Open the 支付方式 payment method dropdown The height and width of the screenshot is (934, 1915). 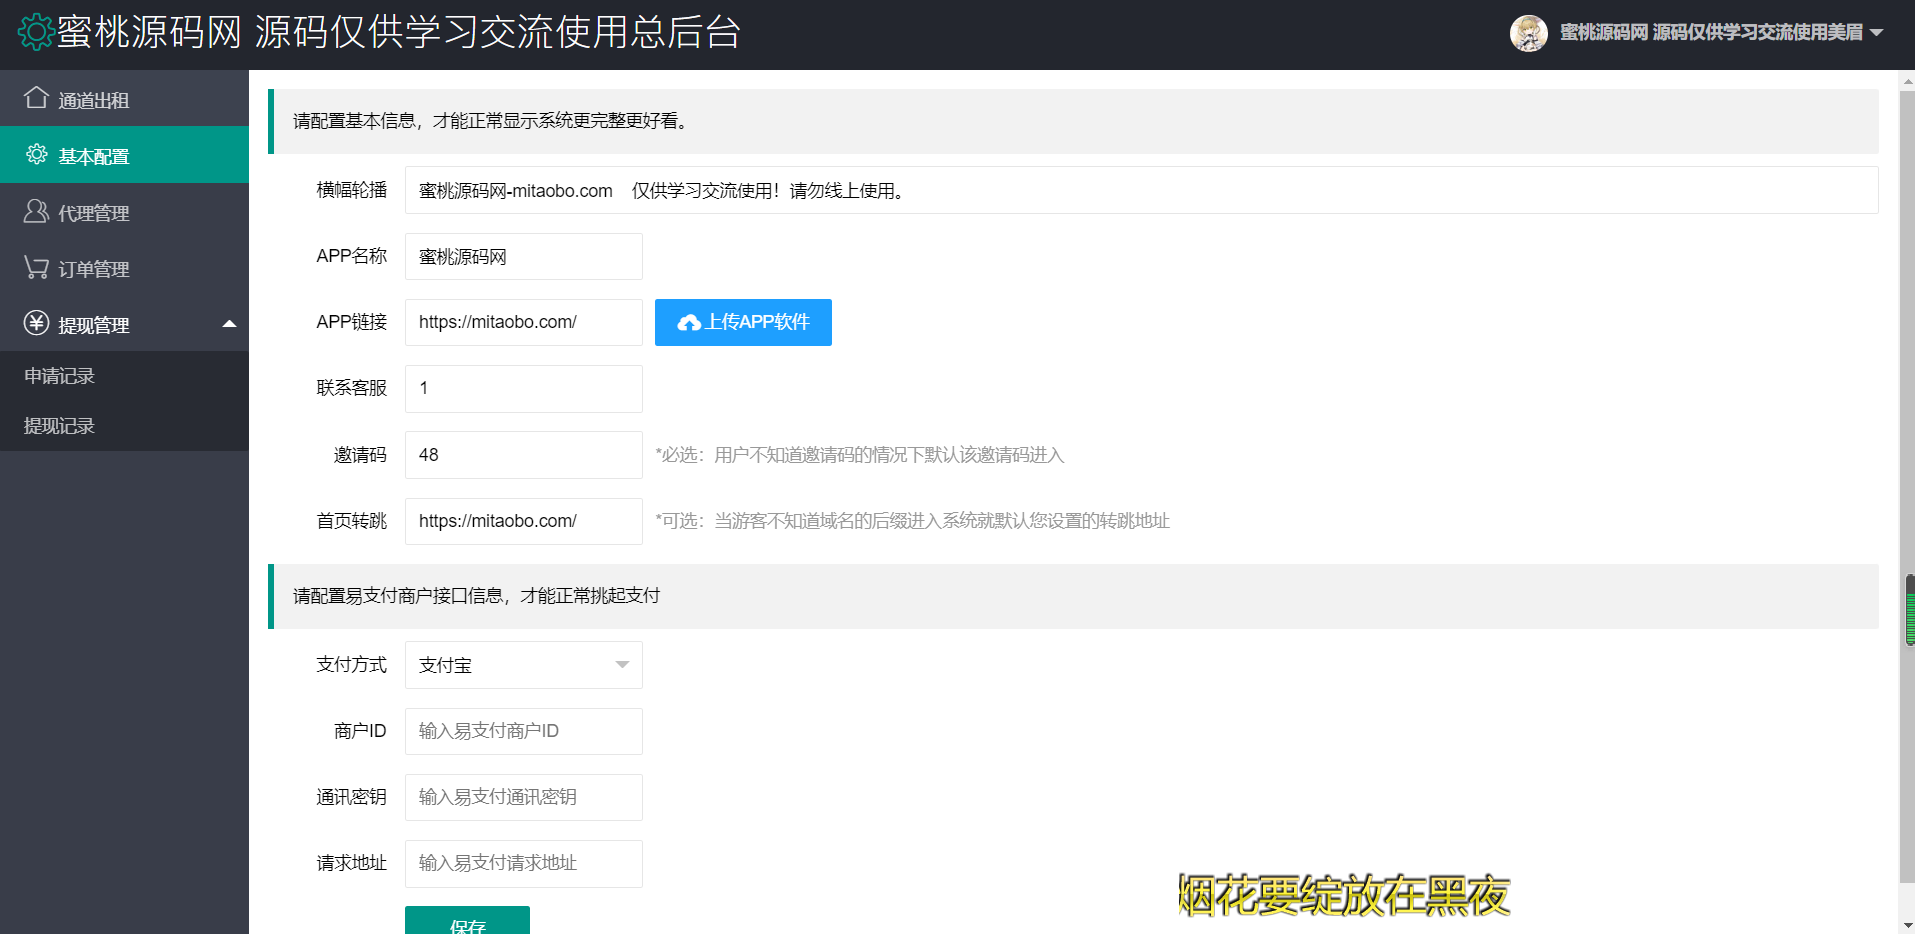pos(523,665)
